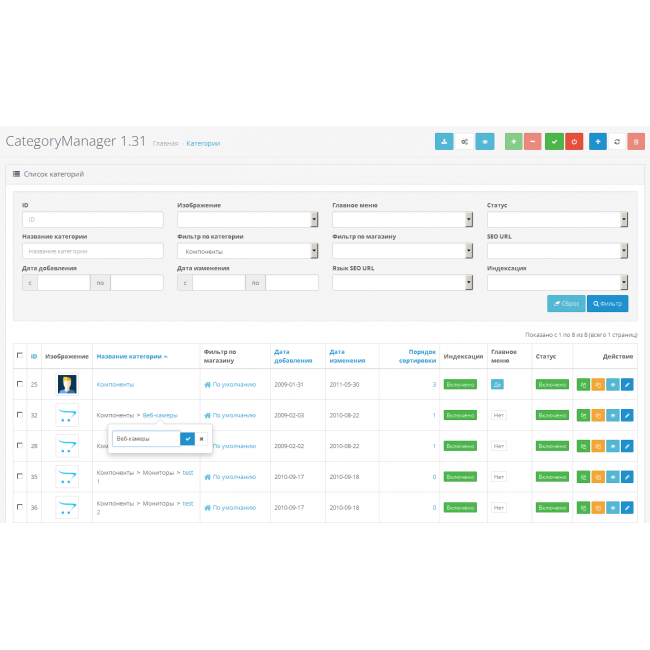Viewport: 650px width, 650px height.
Task: Check the checkbox for row ID 25
Action: (x=20, y=384)
